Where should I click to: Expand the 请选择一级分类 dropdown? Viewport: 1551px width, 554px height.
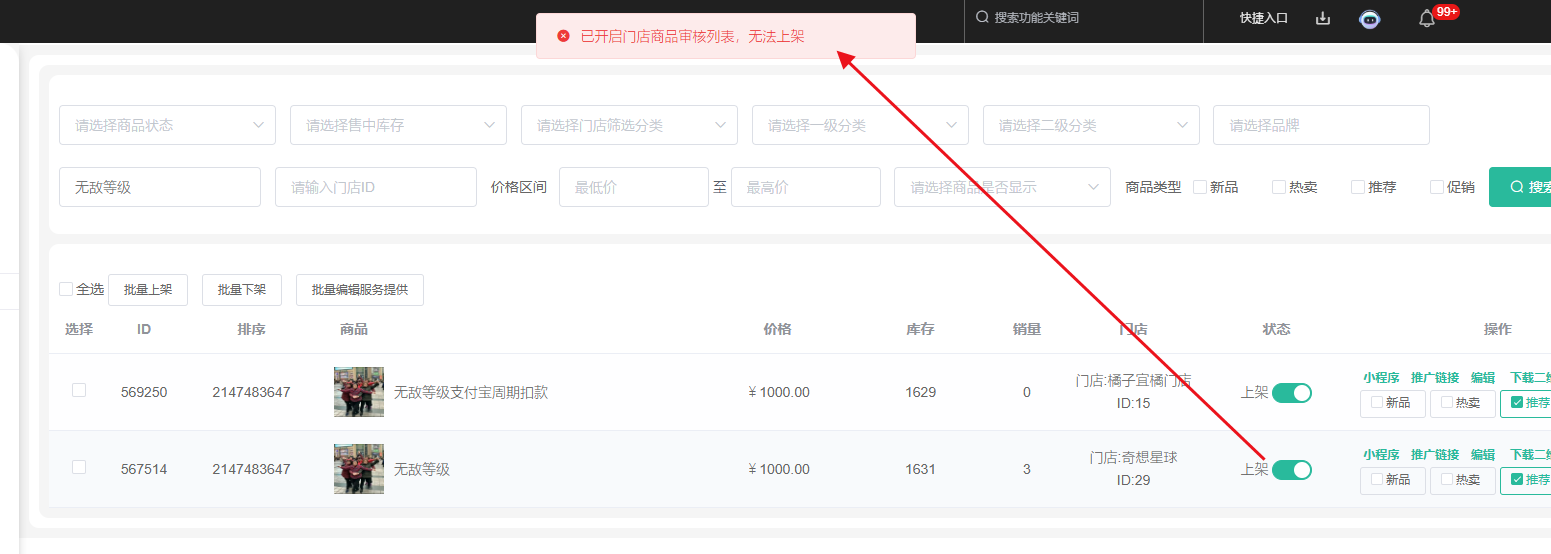[860, 125]
